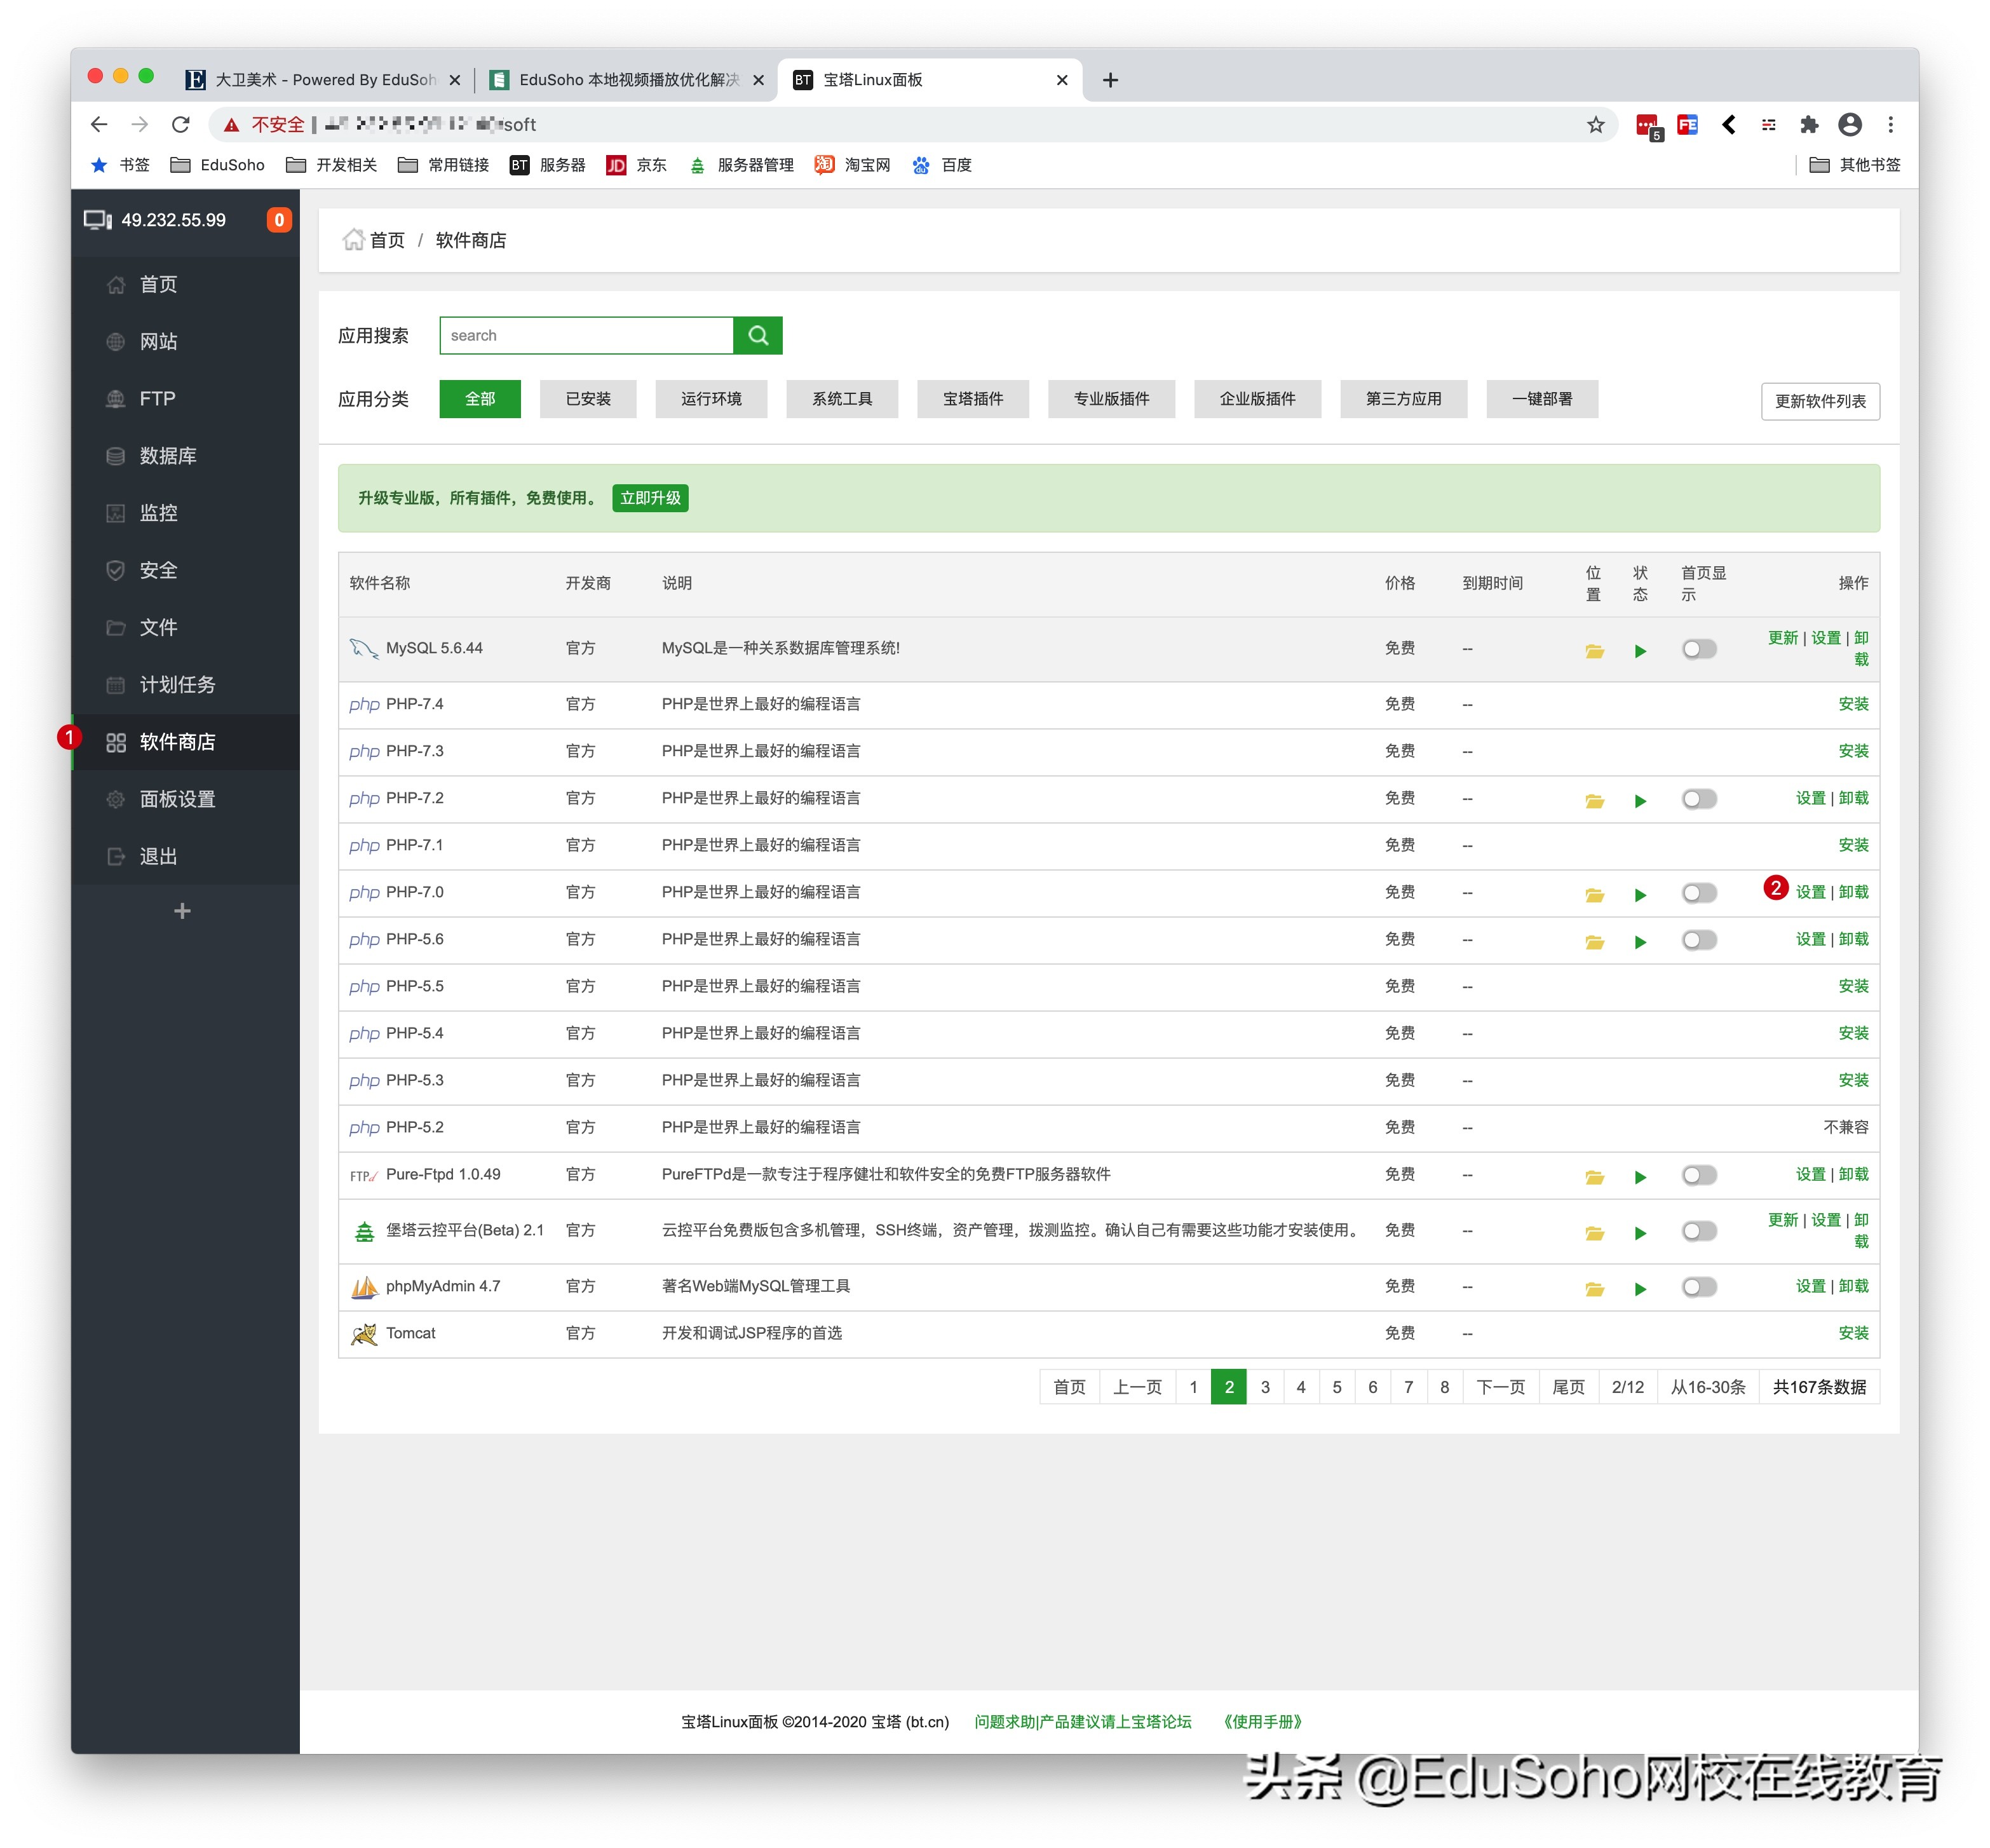Enable PHP-7.0 homepage display toggle
Screen dimensions: 1990x1848
1698,893
